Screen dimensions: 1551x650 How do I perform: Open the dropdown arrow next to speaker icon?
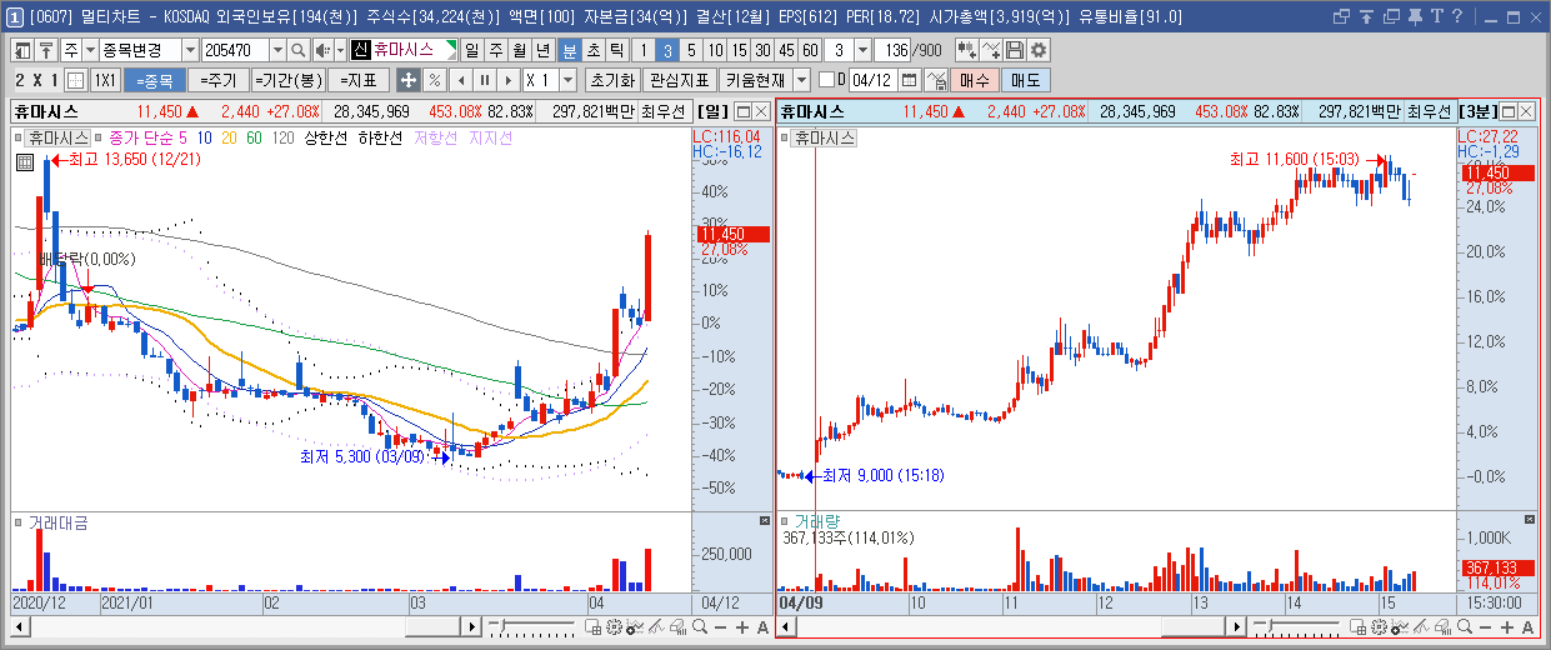point(340,50)
